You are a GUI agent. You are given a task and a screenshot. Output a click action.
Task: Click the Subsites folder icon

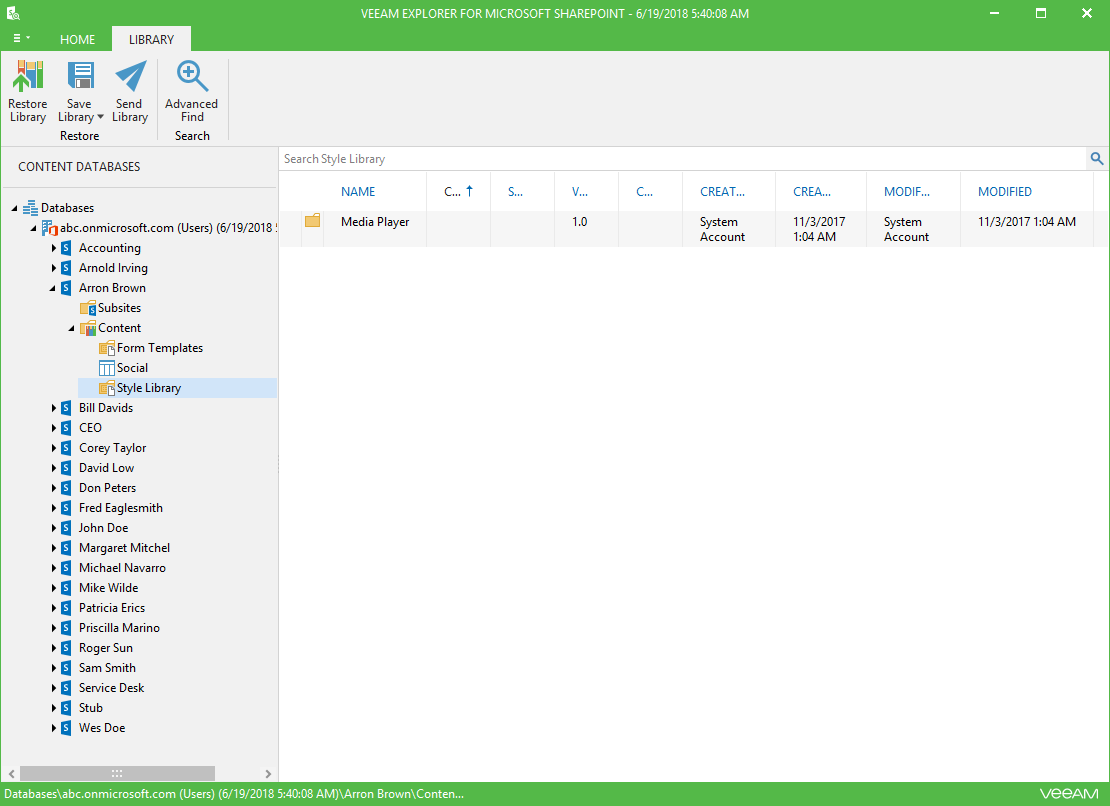tap(88, 308)
